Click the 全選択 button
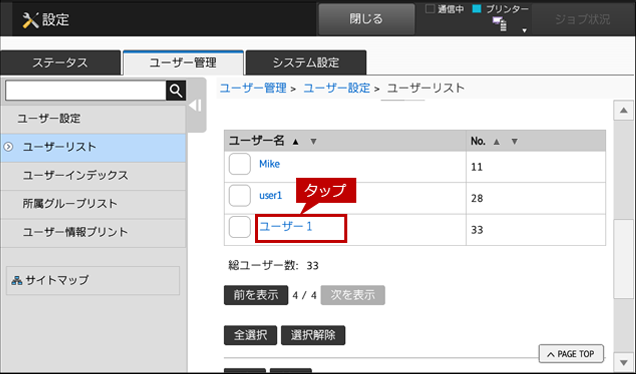636x374 pixels. (250, 335)
